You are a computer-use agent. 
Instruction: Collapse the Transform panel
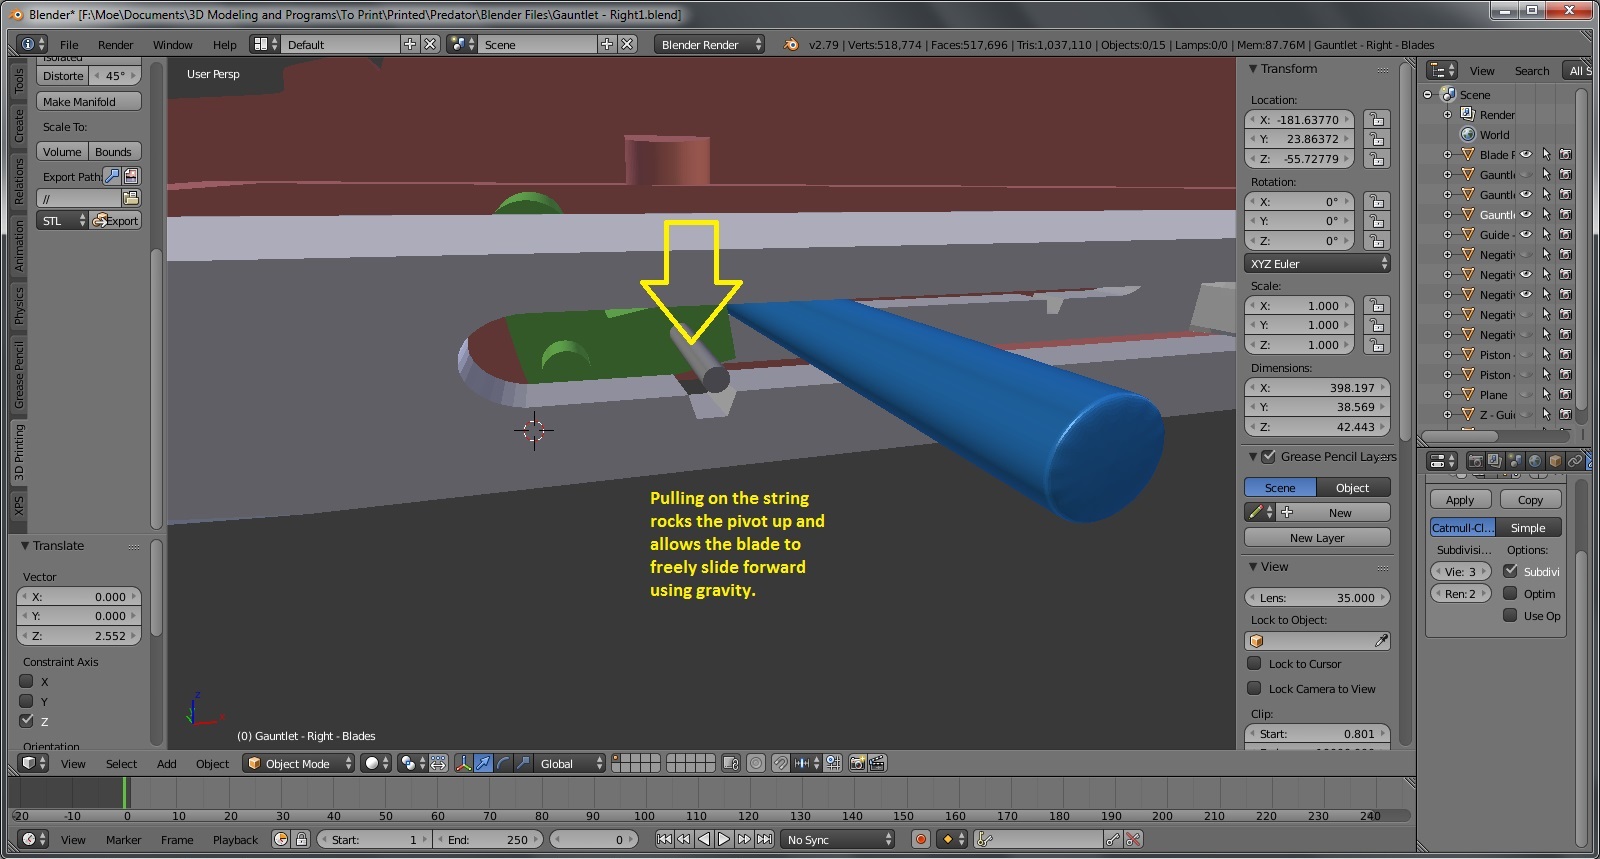click(1253, 69)
